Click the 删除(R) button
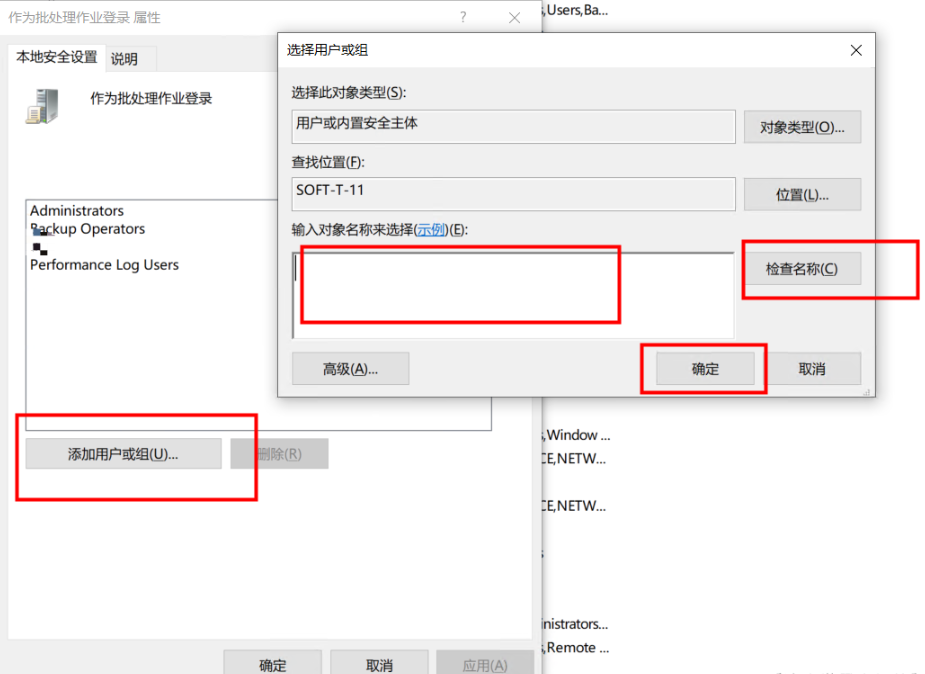 pos(279,454)
